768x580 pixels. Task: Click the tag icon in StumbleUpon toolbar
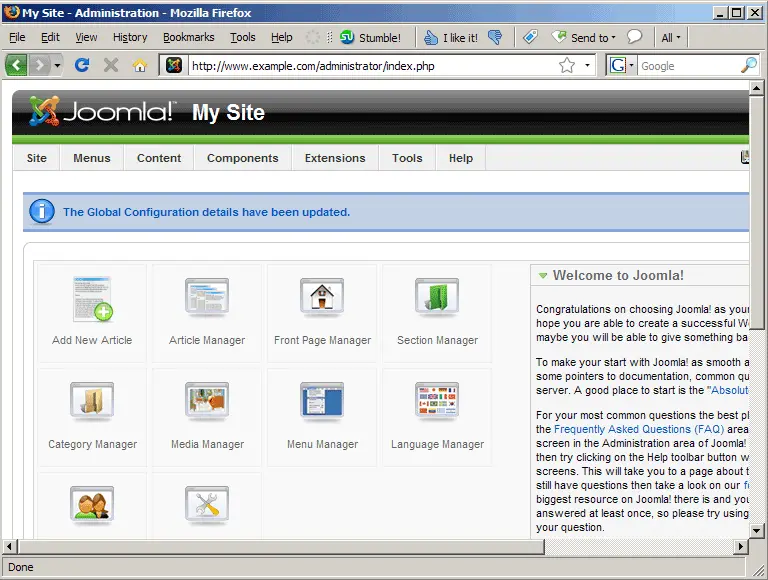530,37
